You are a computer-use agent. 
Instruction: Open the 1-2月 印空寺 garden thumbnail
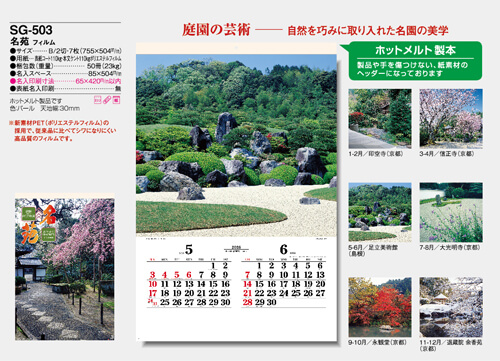point(380,118)
